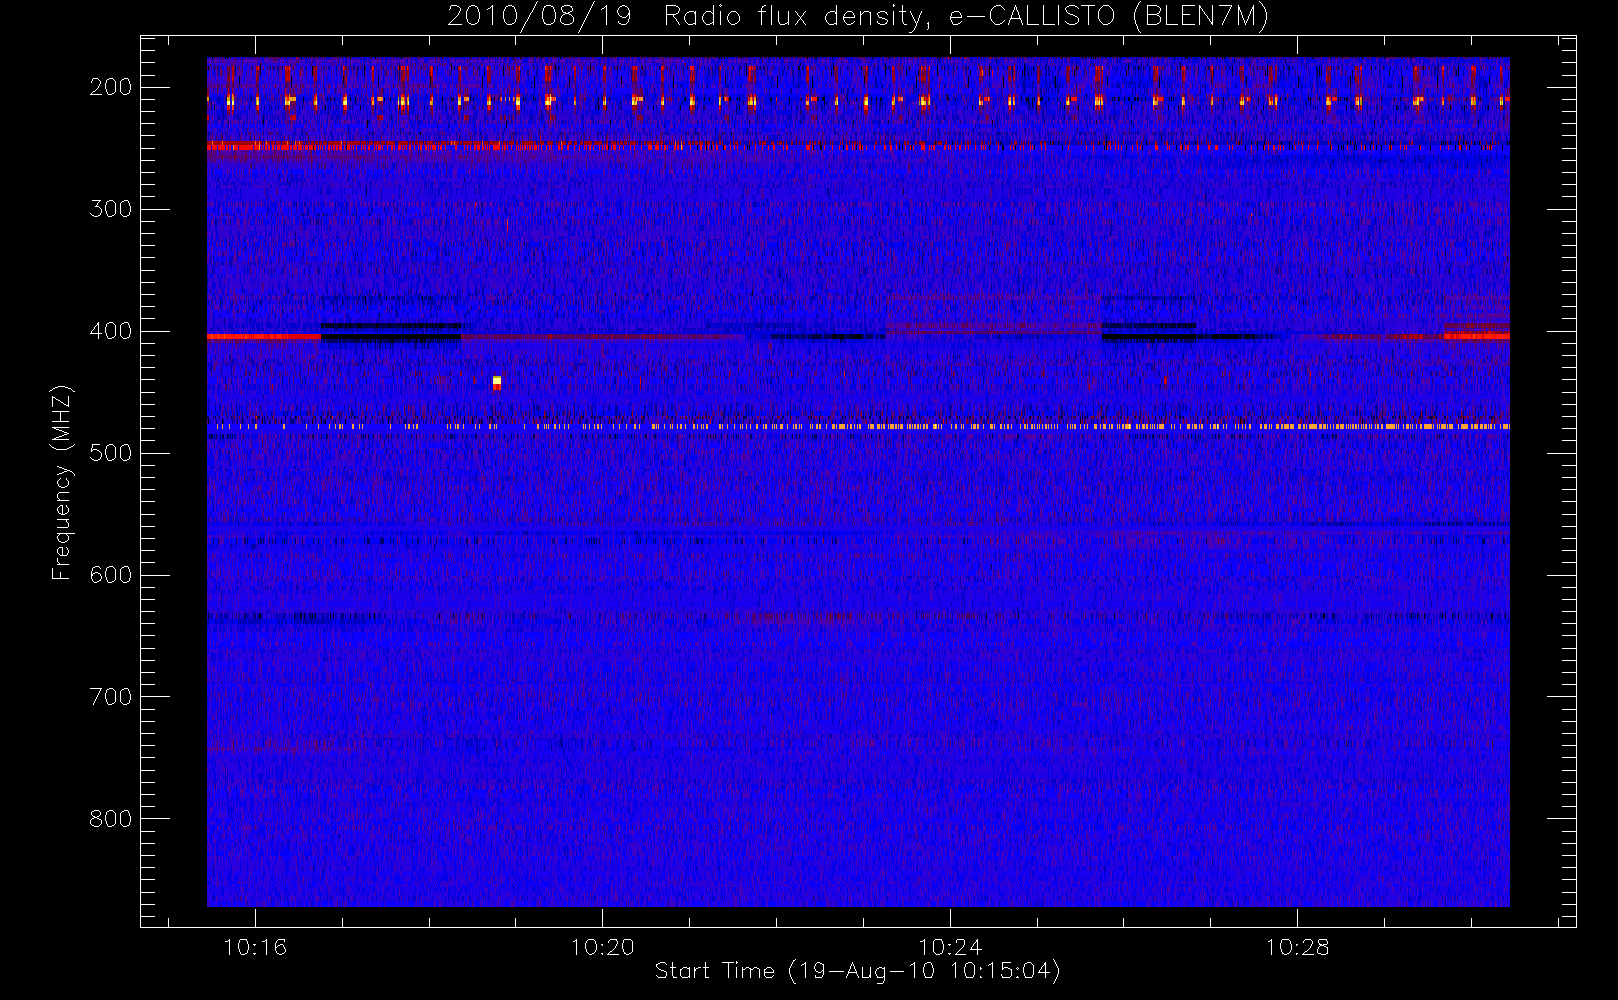Click the 'Frequency (MHZ)' y-axis label
The width and height of the screenshot is (1618, 1000).
click(x=62, y=482)
